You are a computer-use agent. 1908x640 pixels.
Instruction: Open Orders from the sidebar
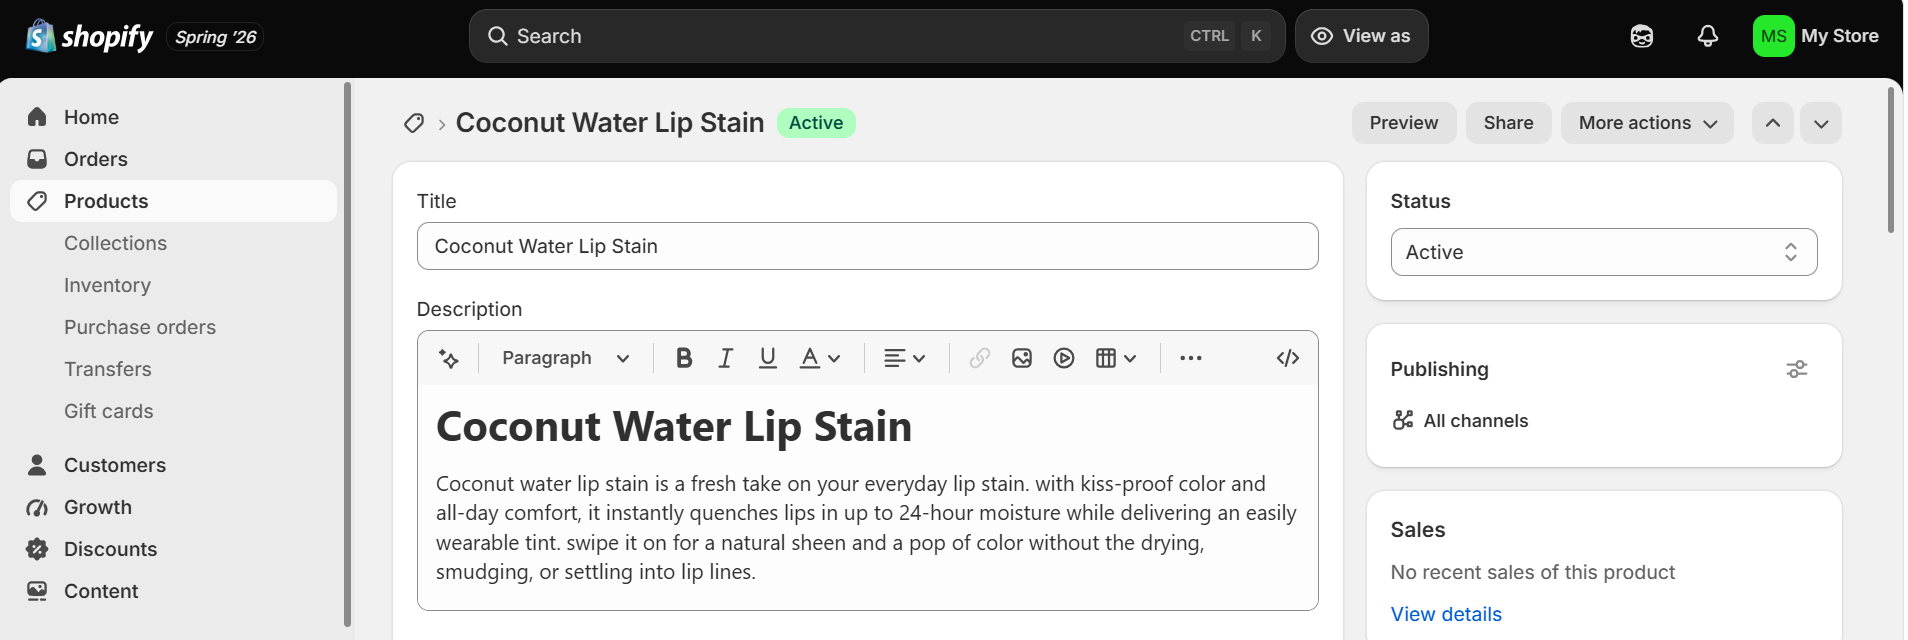pyautogui.click(x=96, y=159)
